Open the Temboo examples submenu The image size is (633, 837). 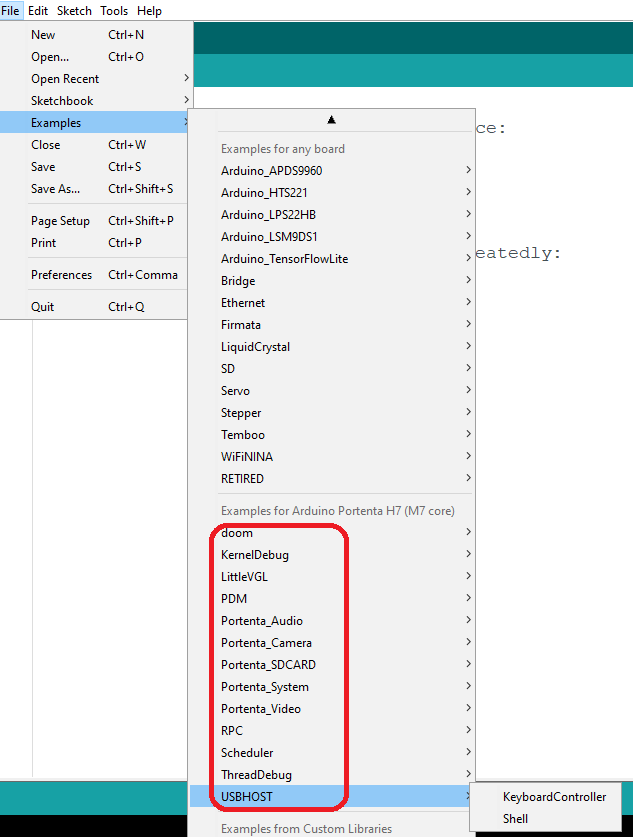coord(332,435)
